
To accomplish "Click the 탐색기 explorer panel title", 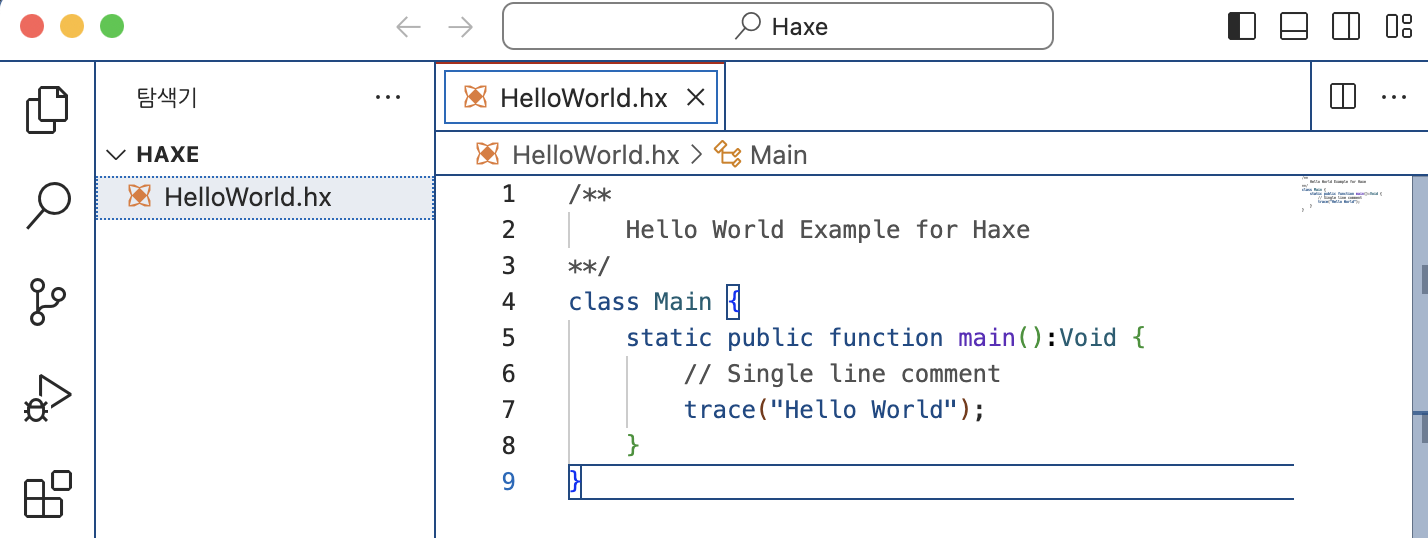I will tap(167, 97).
